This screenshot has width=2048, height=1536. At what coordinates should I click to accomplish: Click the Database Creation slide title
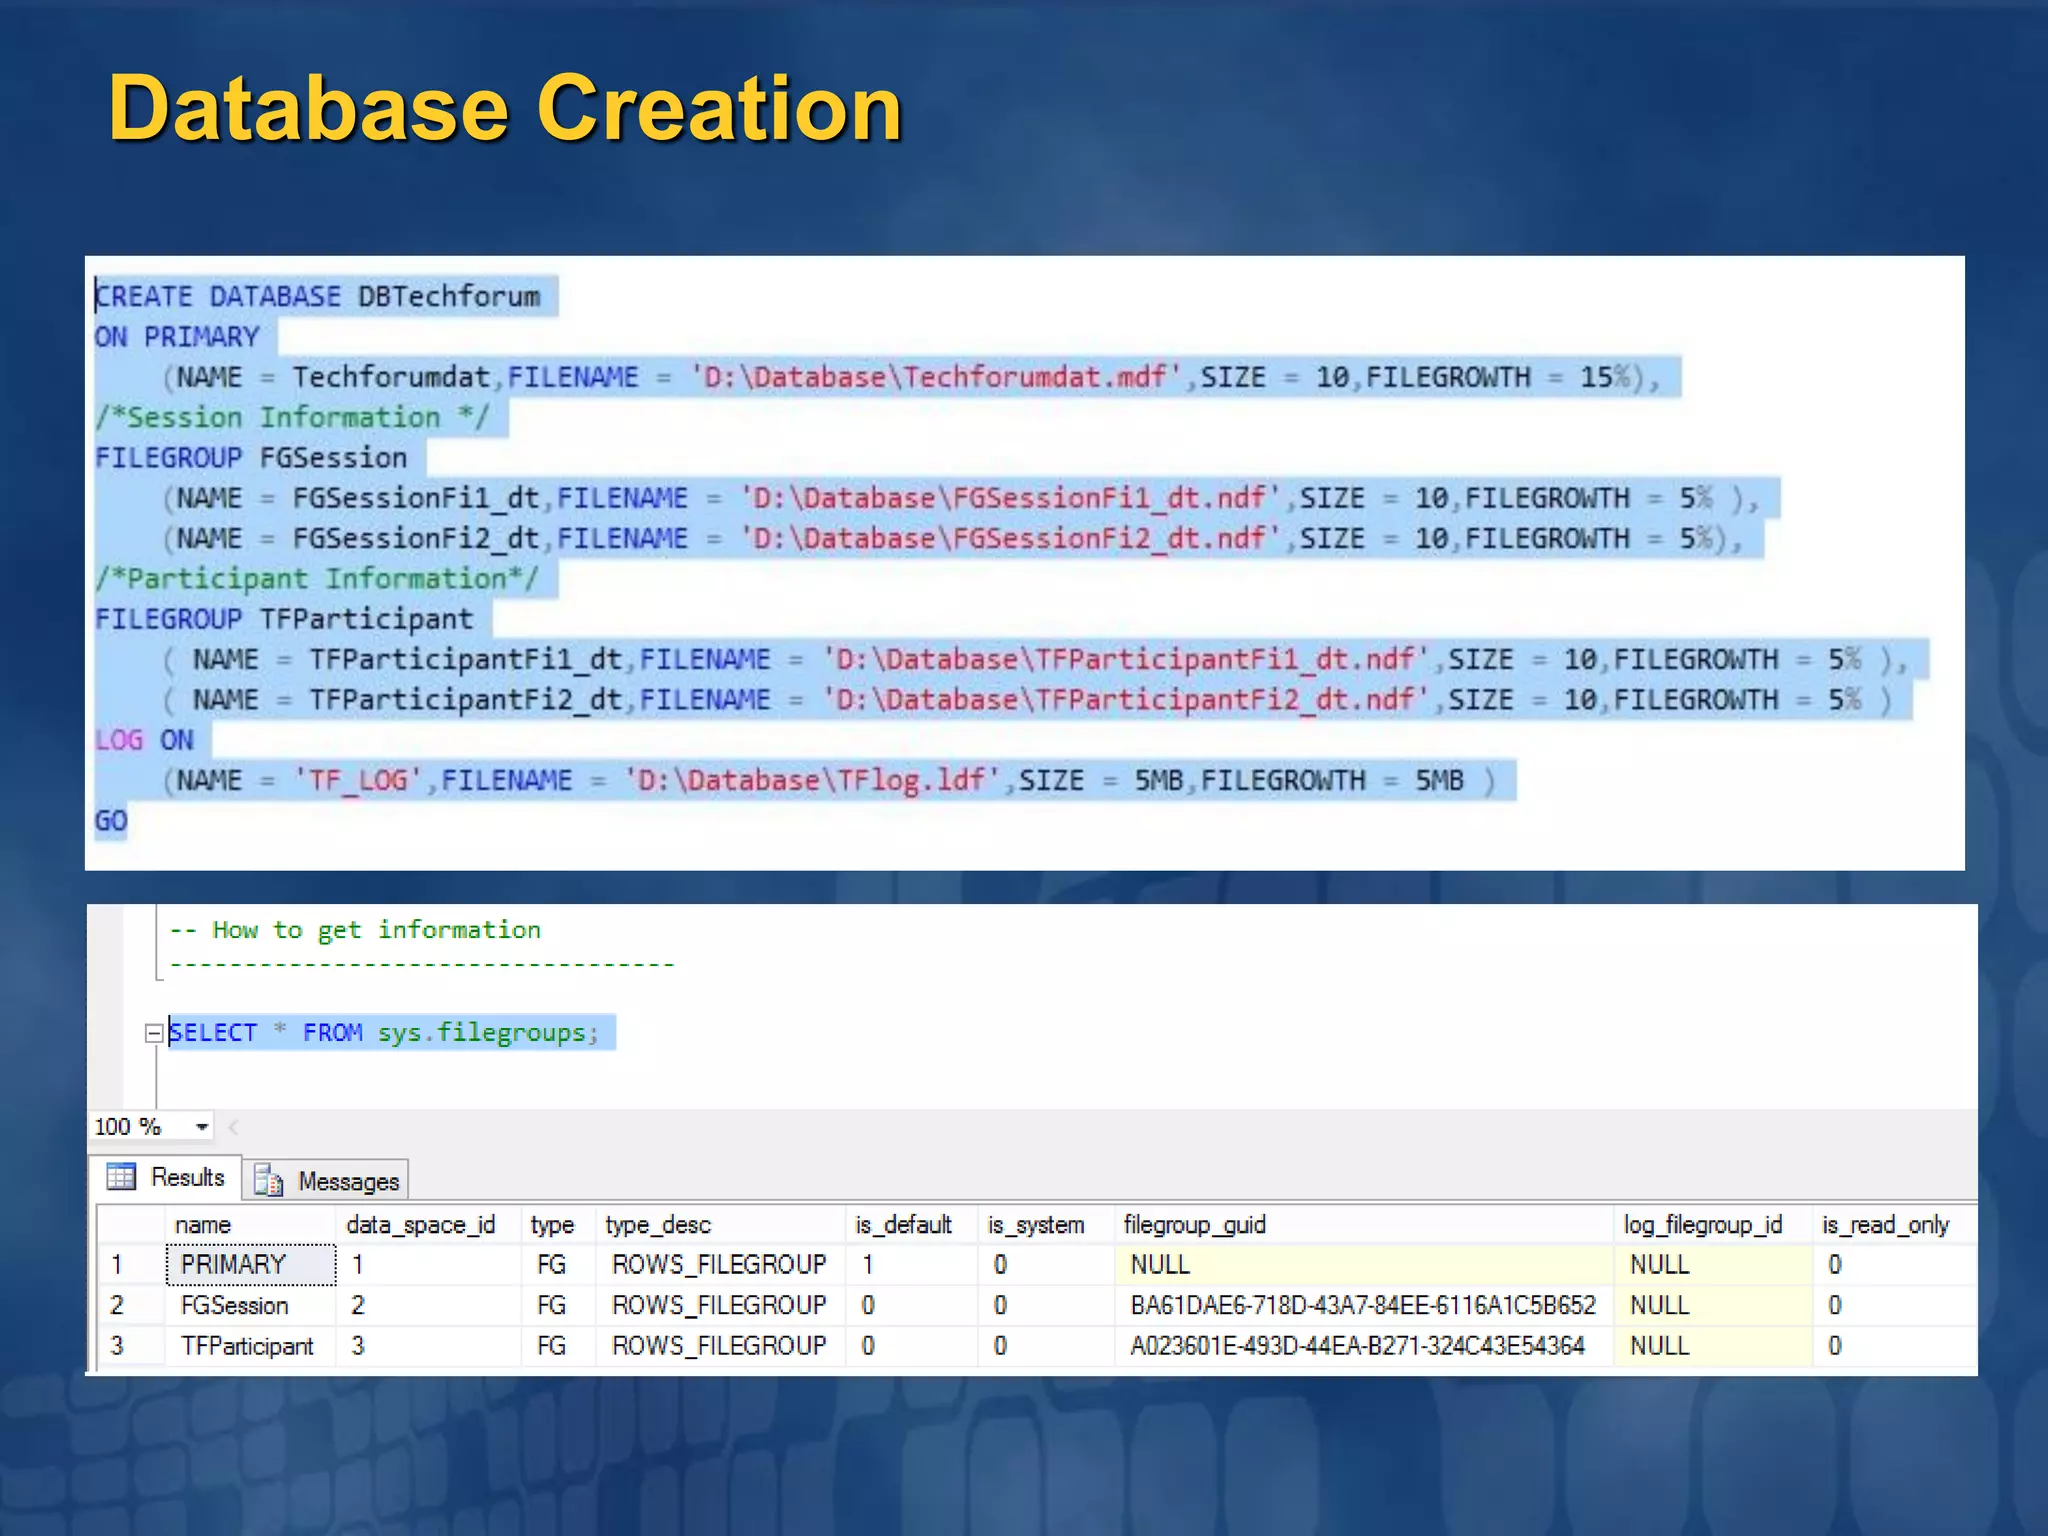point(505,108)
